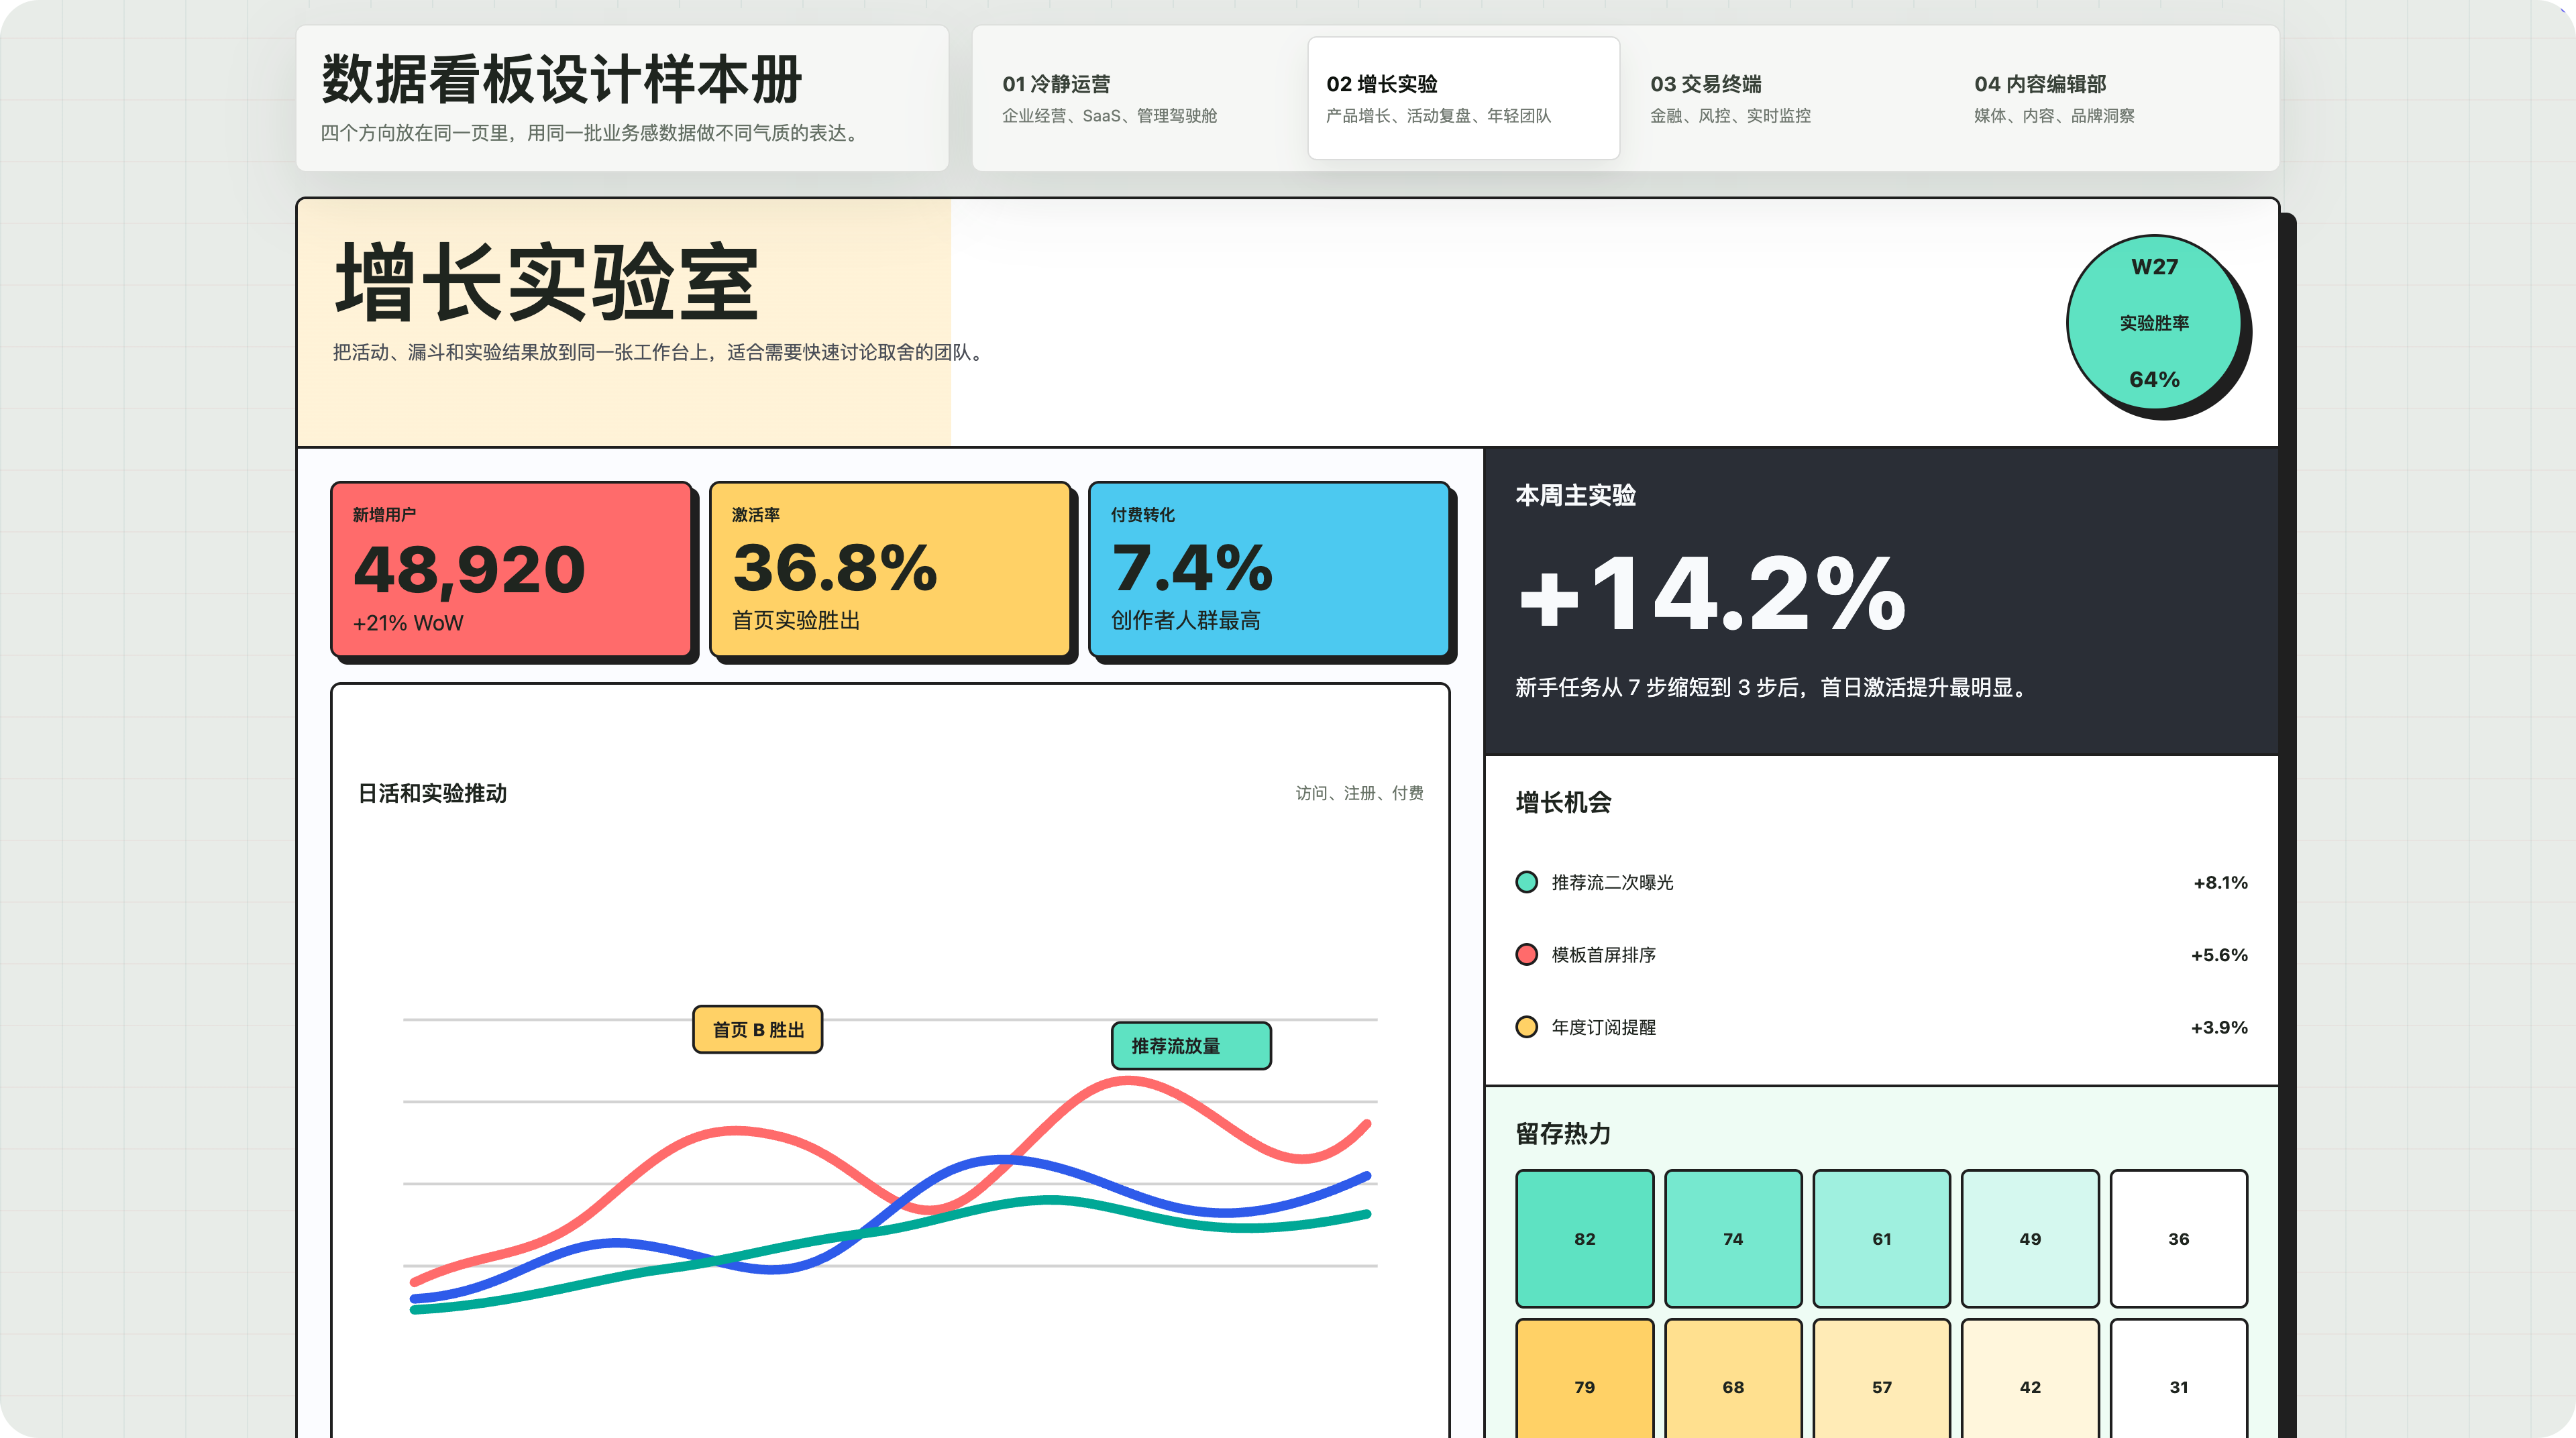Click the 首页实验胜出 caption
Viewport: 2576px width, 1438px height.
796,620
